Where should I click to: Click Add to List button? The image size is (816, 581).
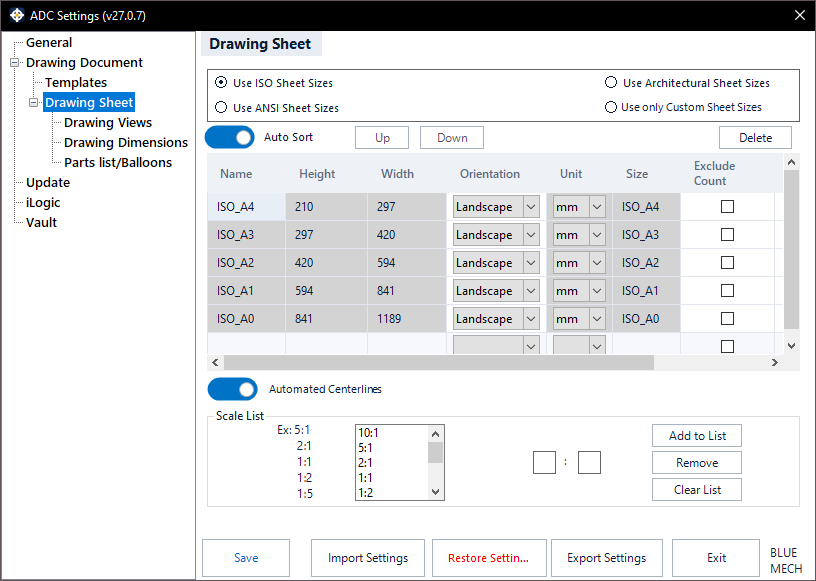697,436
